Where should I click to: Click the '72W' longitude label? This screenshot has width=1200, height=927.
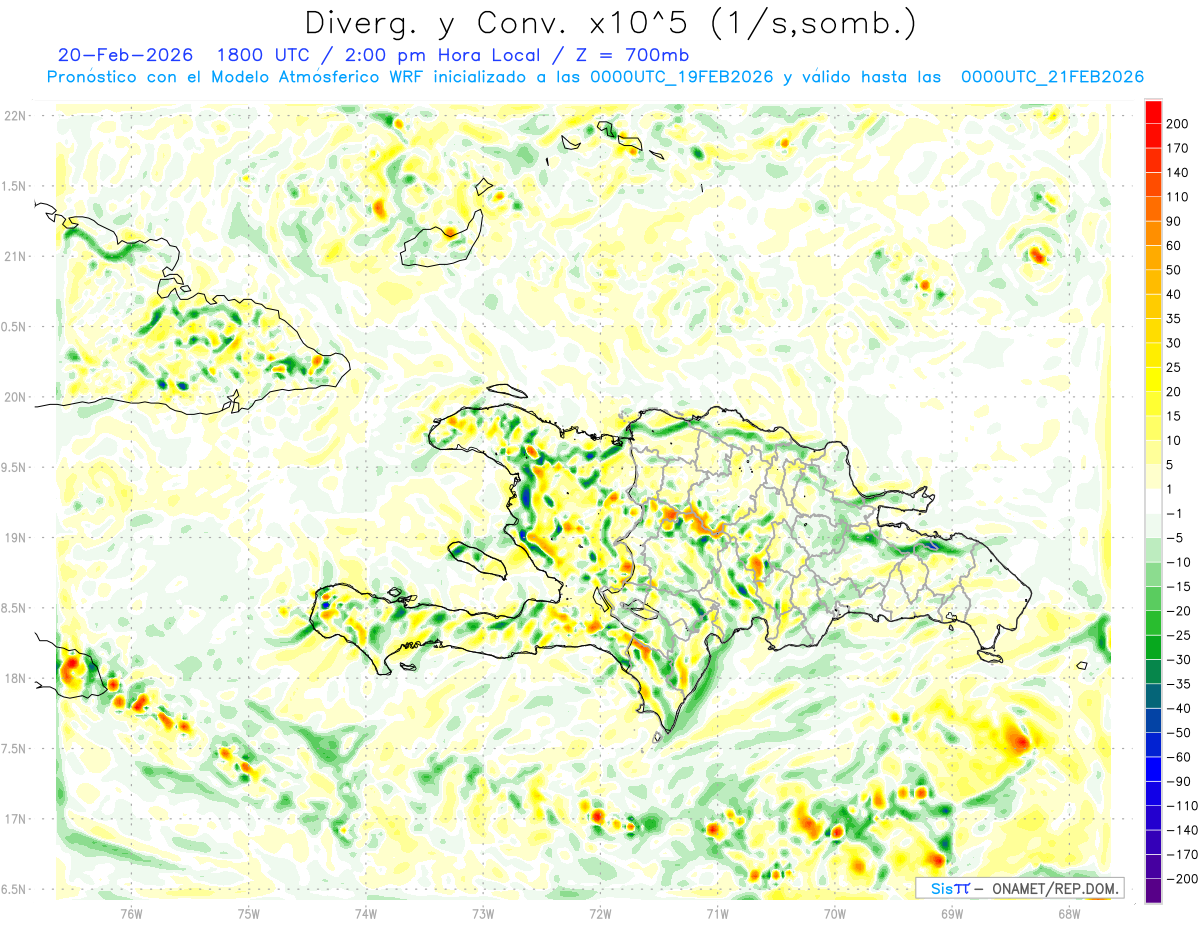[600, 913]
